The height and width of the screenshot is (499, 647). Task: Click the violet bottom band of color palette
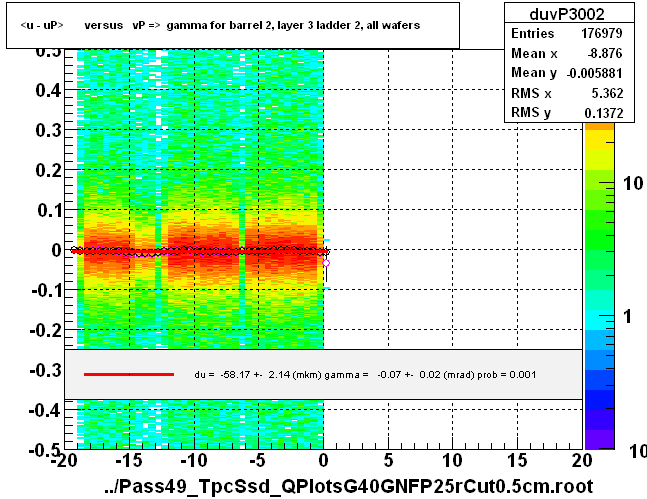click(x=599, y=439)
